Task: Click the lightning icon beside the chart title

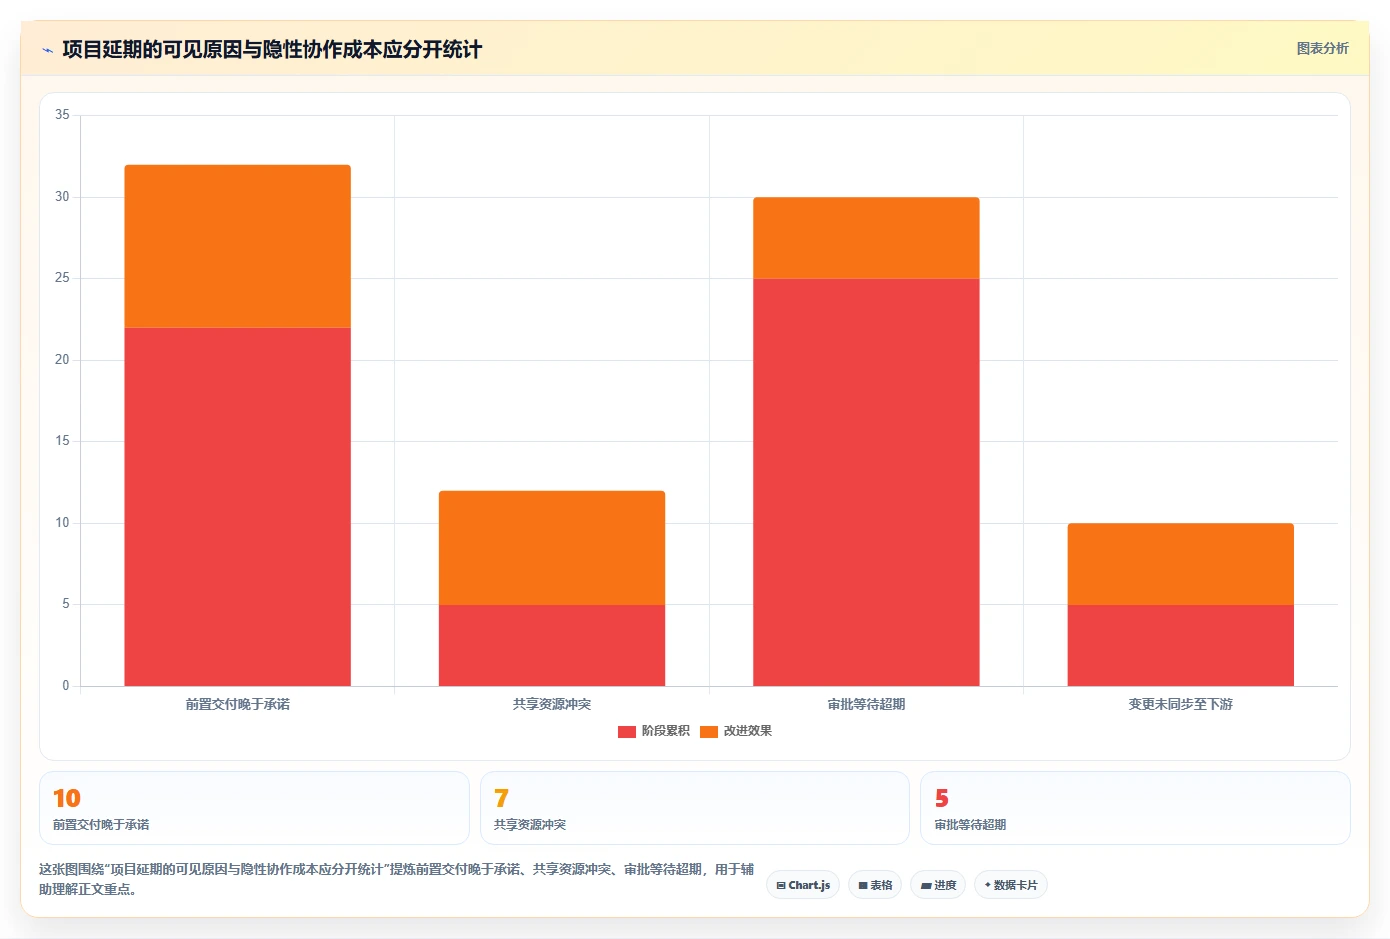Action: (x=47, y=50)
